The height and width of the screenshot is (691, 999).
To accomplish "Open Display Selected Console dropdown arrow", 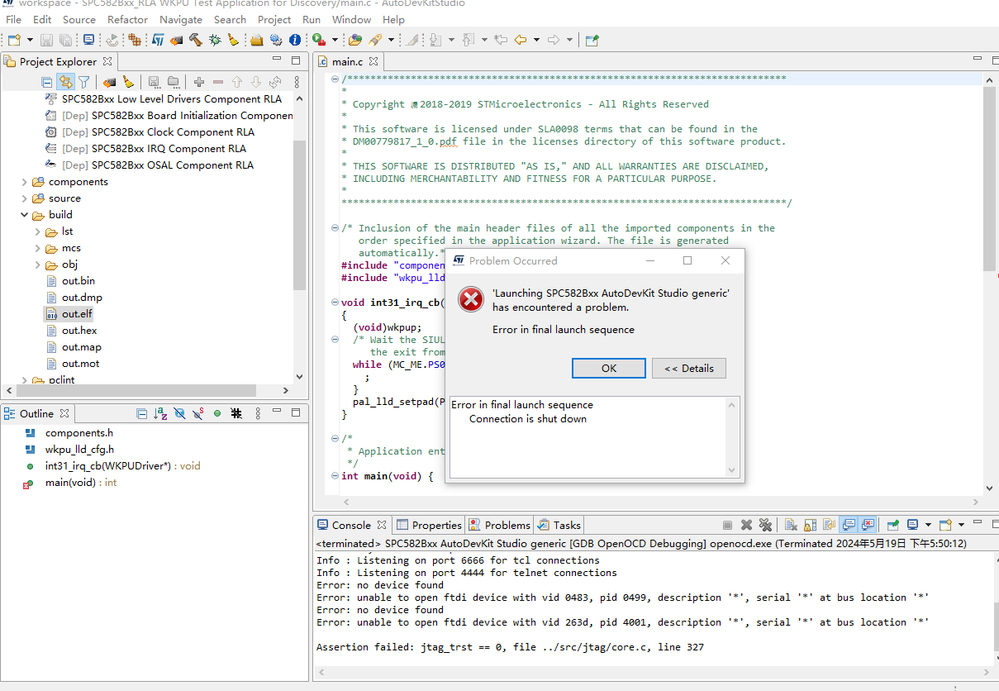I will 928,525.
